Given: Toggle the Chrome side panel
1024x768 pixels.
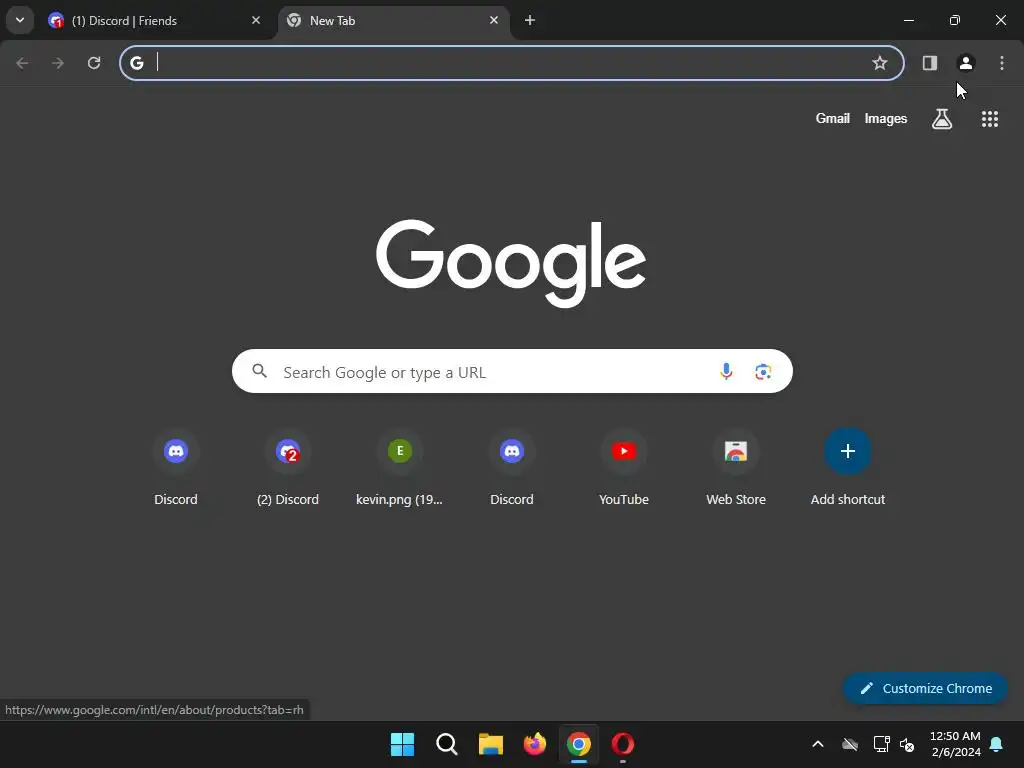Looking at the screenshot, I should [x=929, y=63].
